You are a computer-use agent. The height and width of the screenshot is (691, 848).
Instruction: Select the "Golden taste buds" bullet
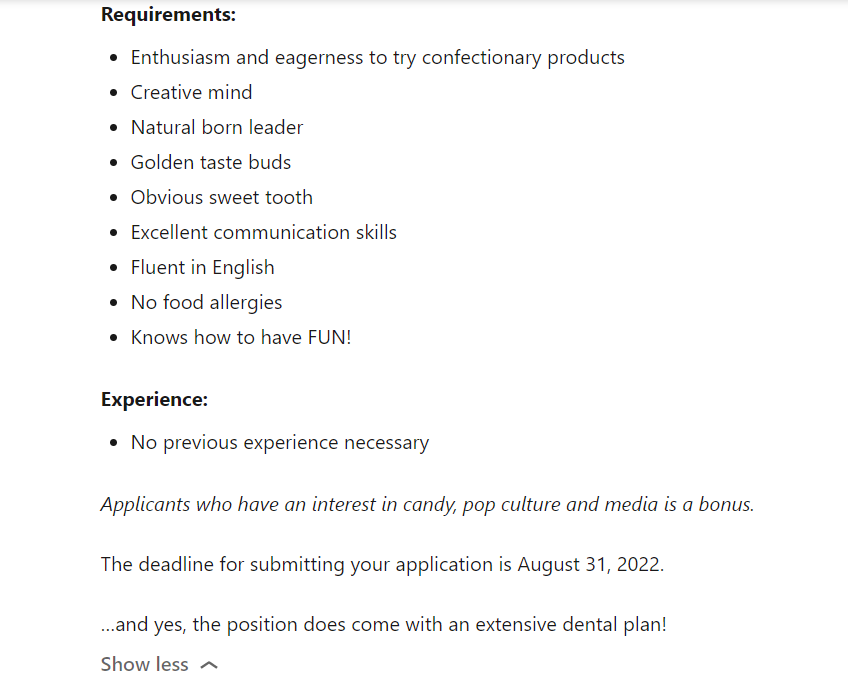coord(210,163)
